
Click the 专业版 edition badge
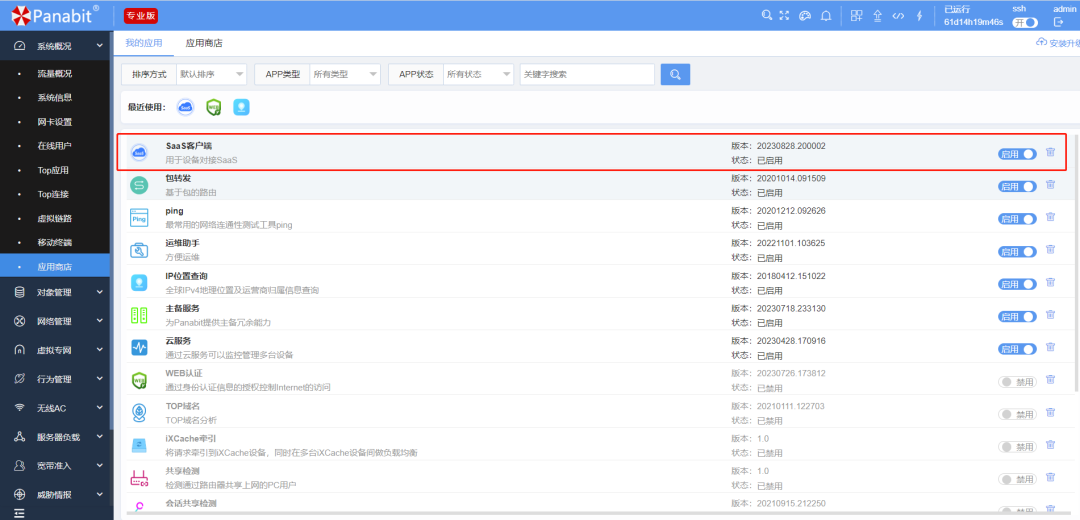click(x=141, y=16)
